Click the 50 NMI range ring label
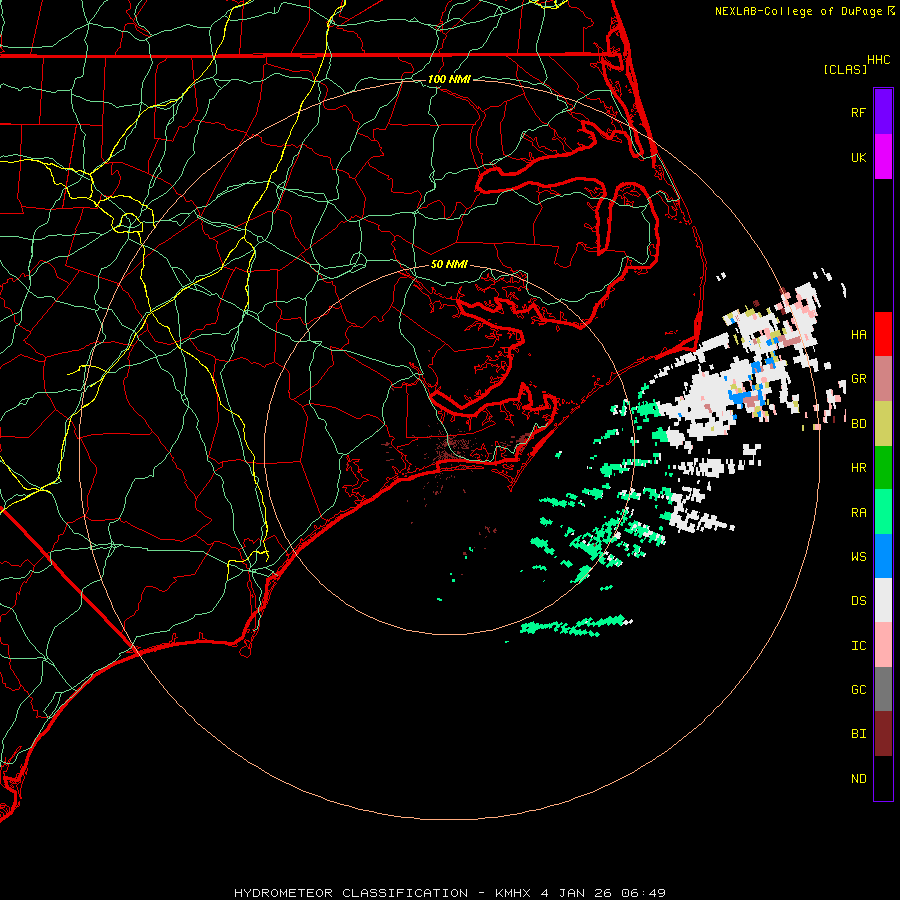900x900 pixels. click(x=449, y=264)
